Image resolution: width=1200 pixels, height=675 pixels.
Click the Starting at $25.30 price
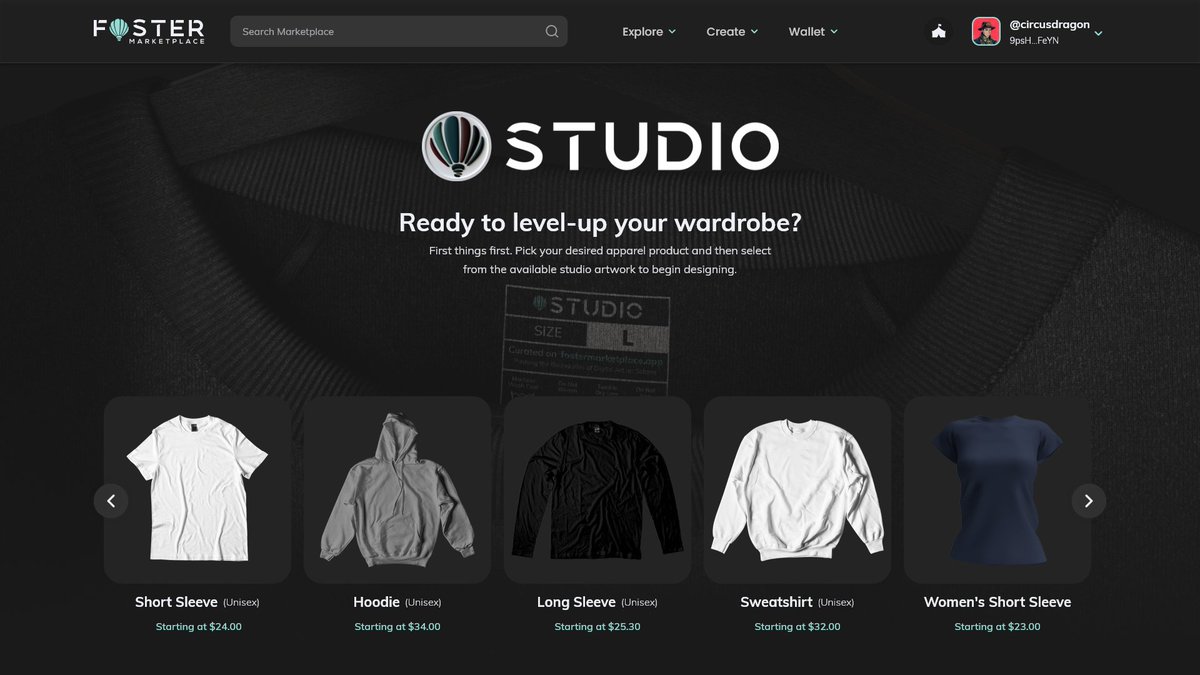tap(597, 627)
